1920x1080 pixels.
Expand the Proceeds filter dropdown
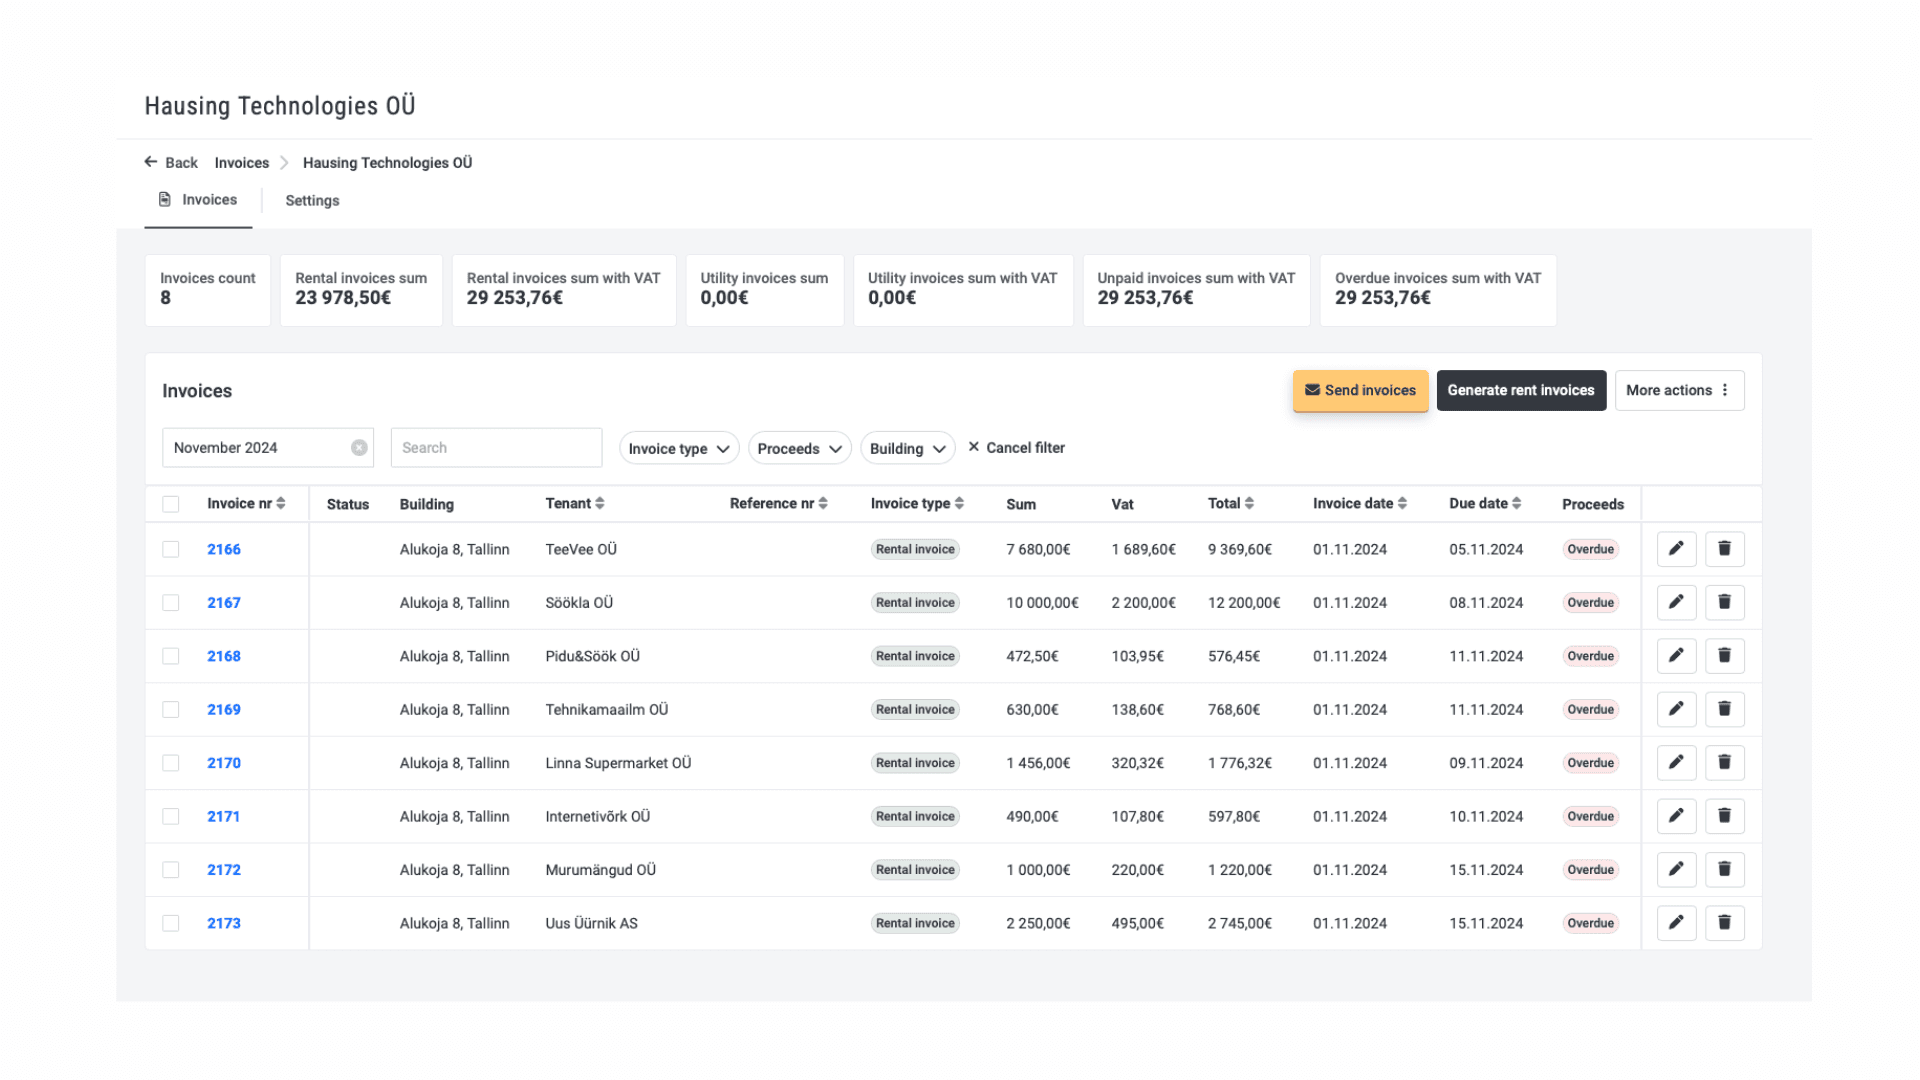click(799, 449)
